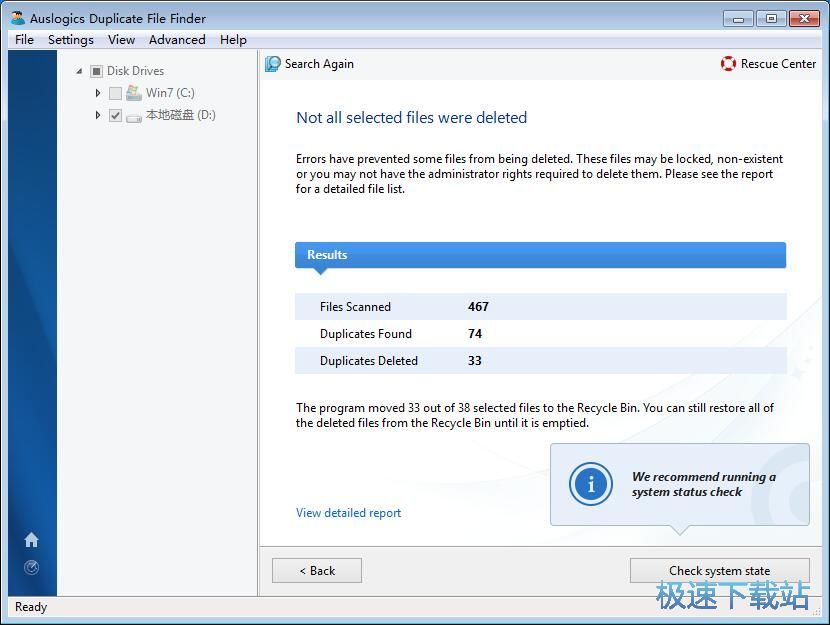This screenshot has height=625, width=830.
Task: Click the value 467
Action: click(478, 307)
